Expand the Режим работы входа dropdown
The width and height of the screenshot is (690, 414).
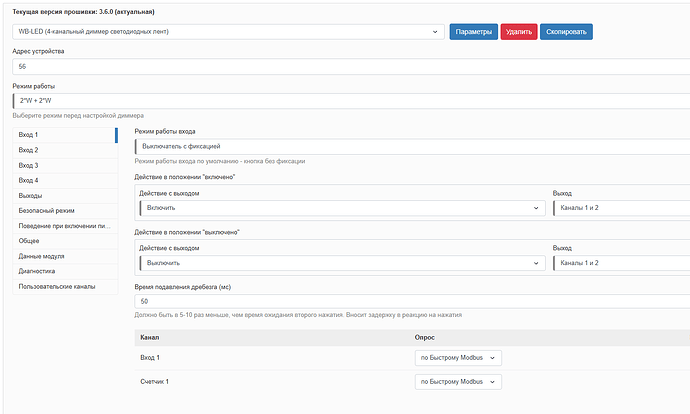click(x=412, y=146)
